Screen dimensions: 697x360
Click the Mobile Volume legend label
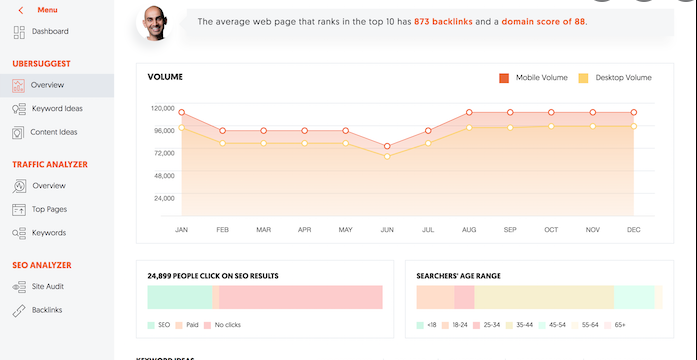541,78
